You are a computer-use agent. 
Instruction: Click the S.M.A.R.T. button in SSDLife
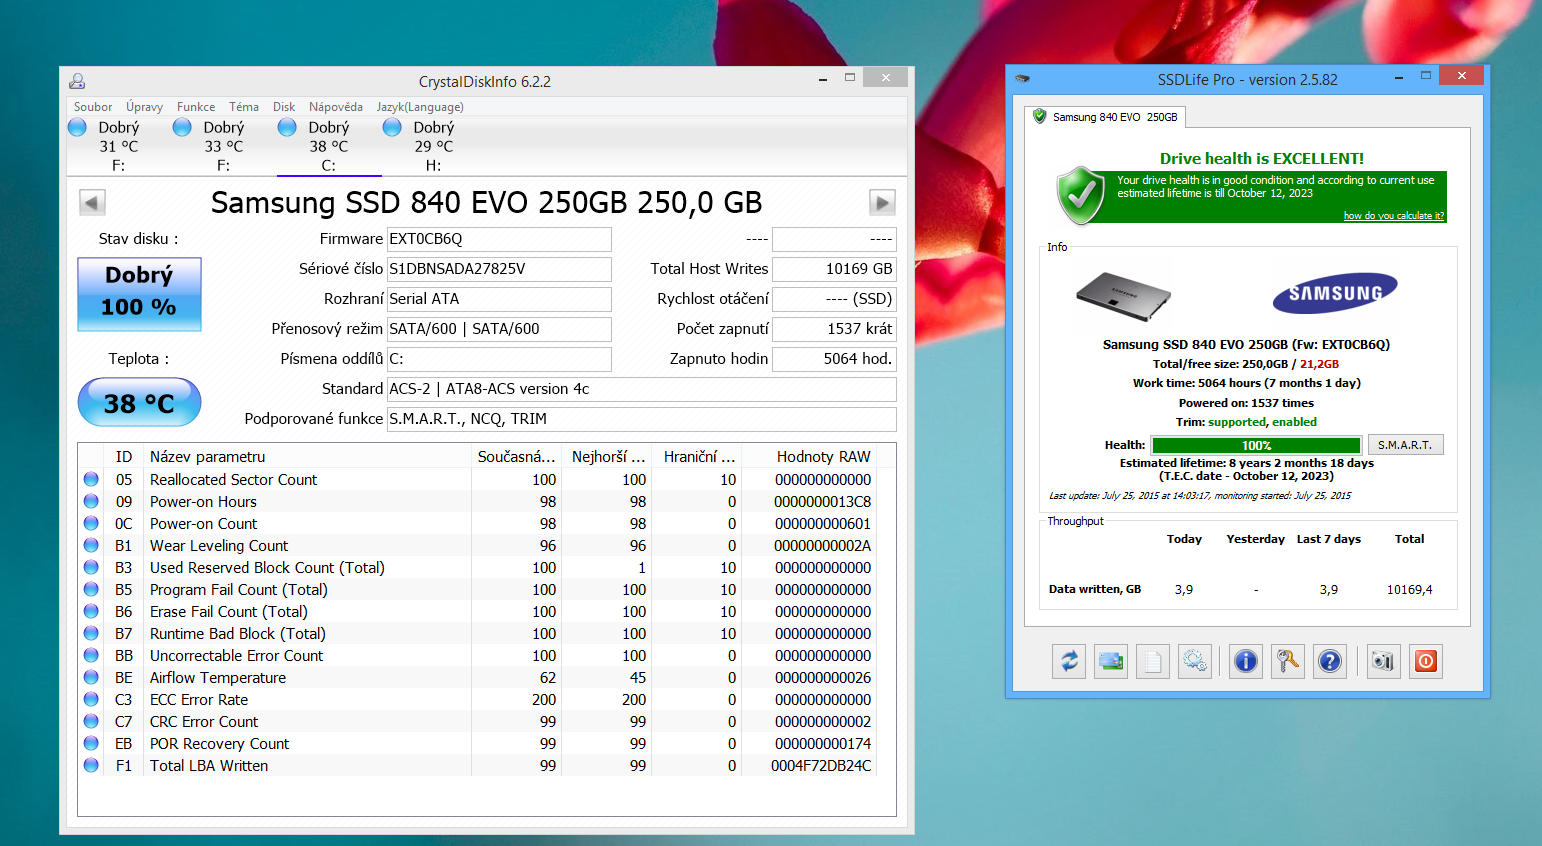pyautogui.click(x=1405, y=445)
